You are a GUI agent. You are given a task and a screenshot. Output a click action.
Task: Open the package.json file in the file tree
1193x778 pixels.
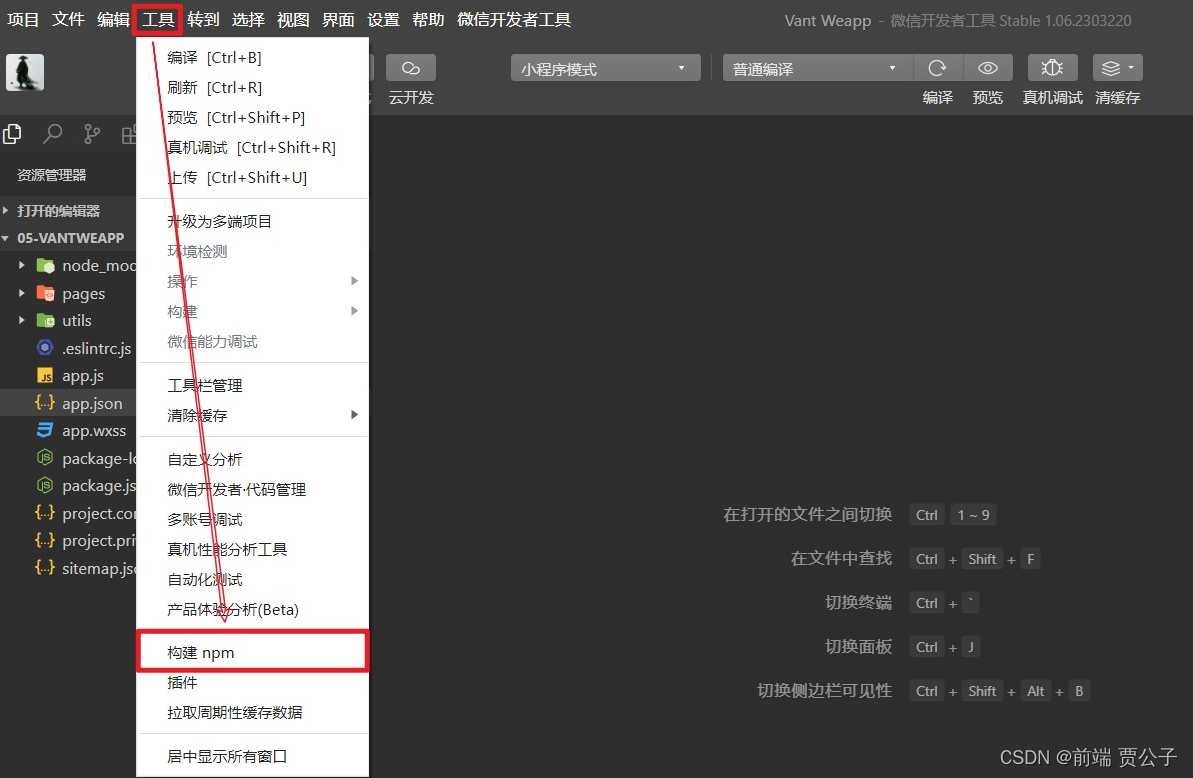(86, 485)
